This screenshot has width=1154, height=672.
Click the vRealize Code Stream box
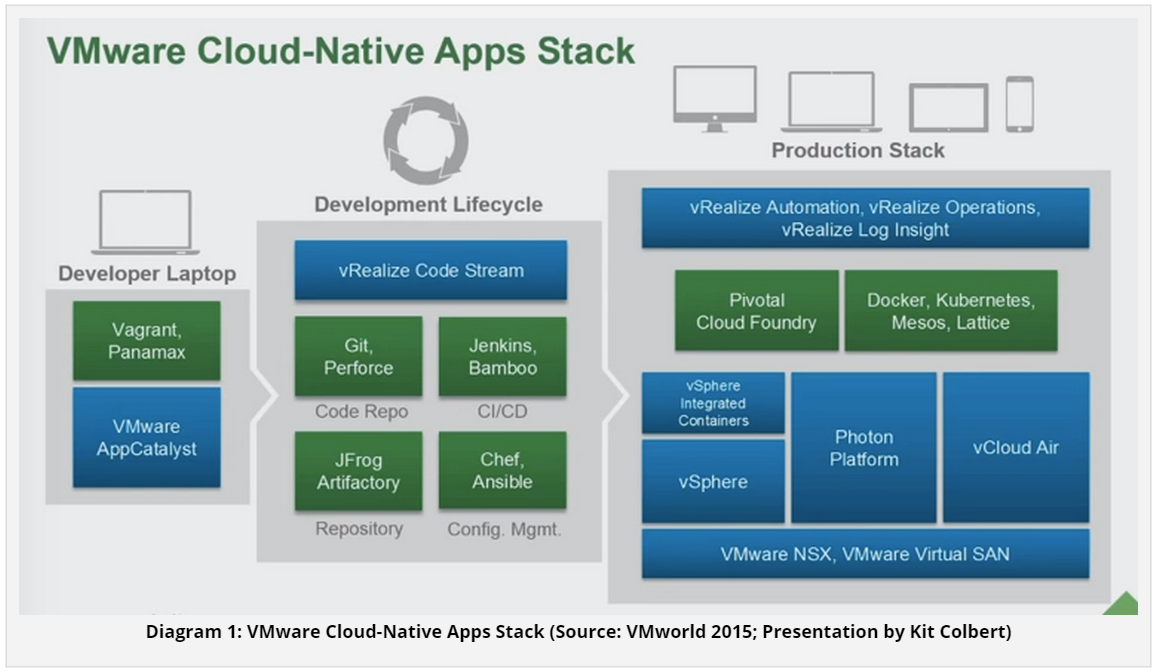[431, 270]
